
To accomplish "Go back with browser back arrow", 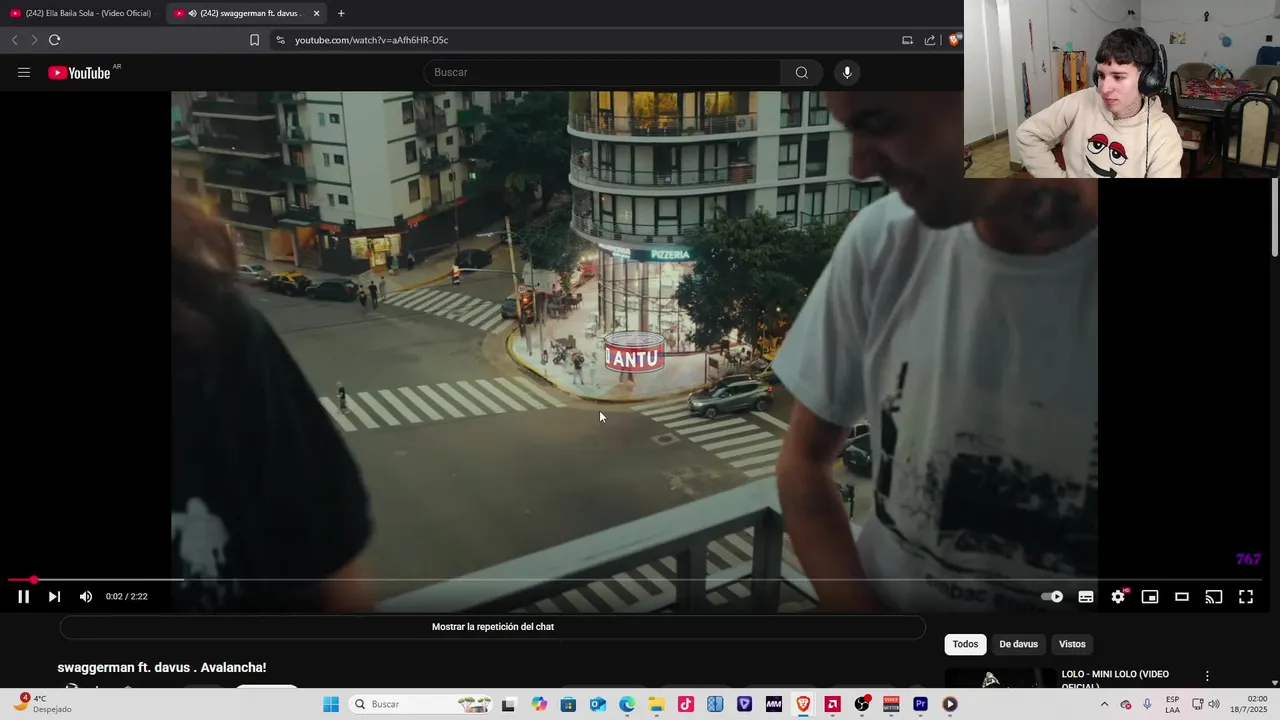I will point(14,40).
